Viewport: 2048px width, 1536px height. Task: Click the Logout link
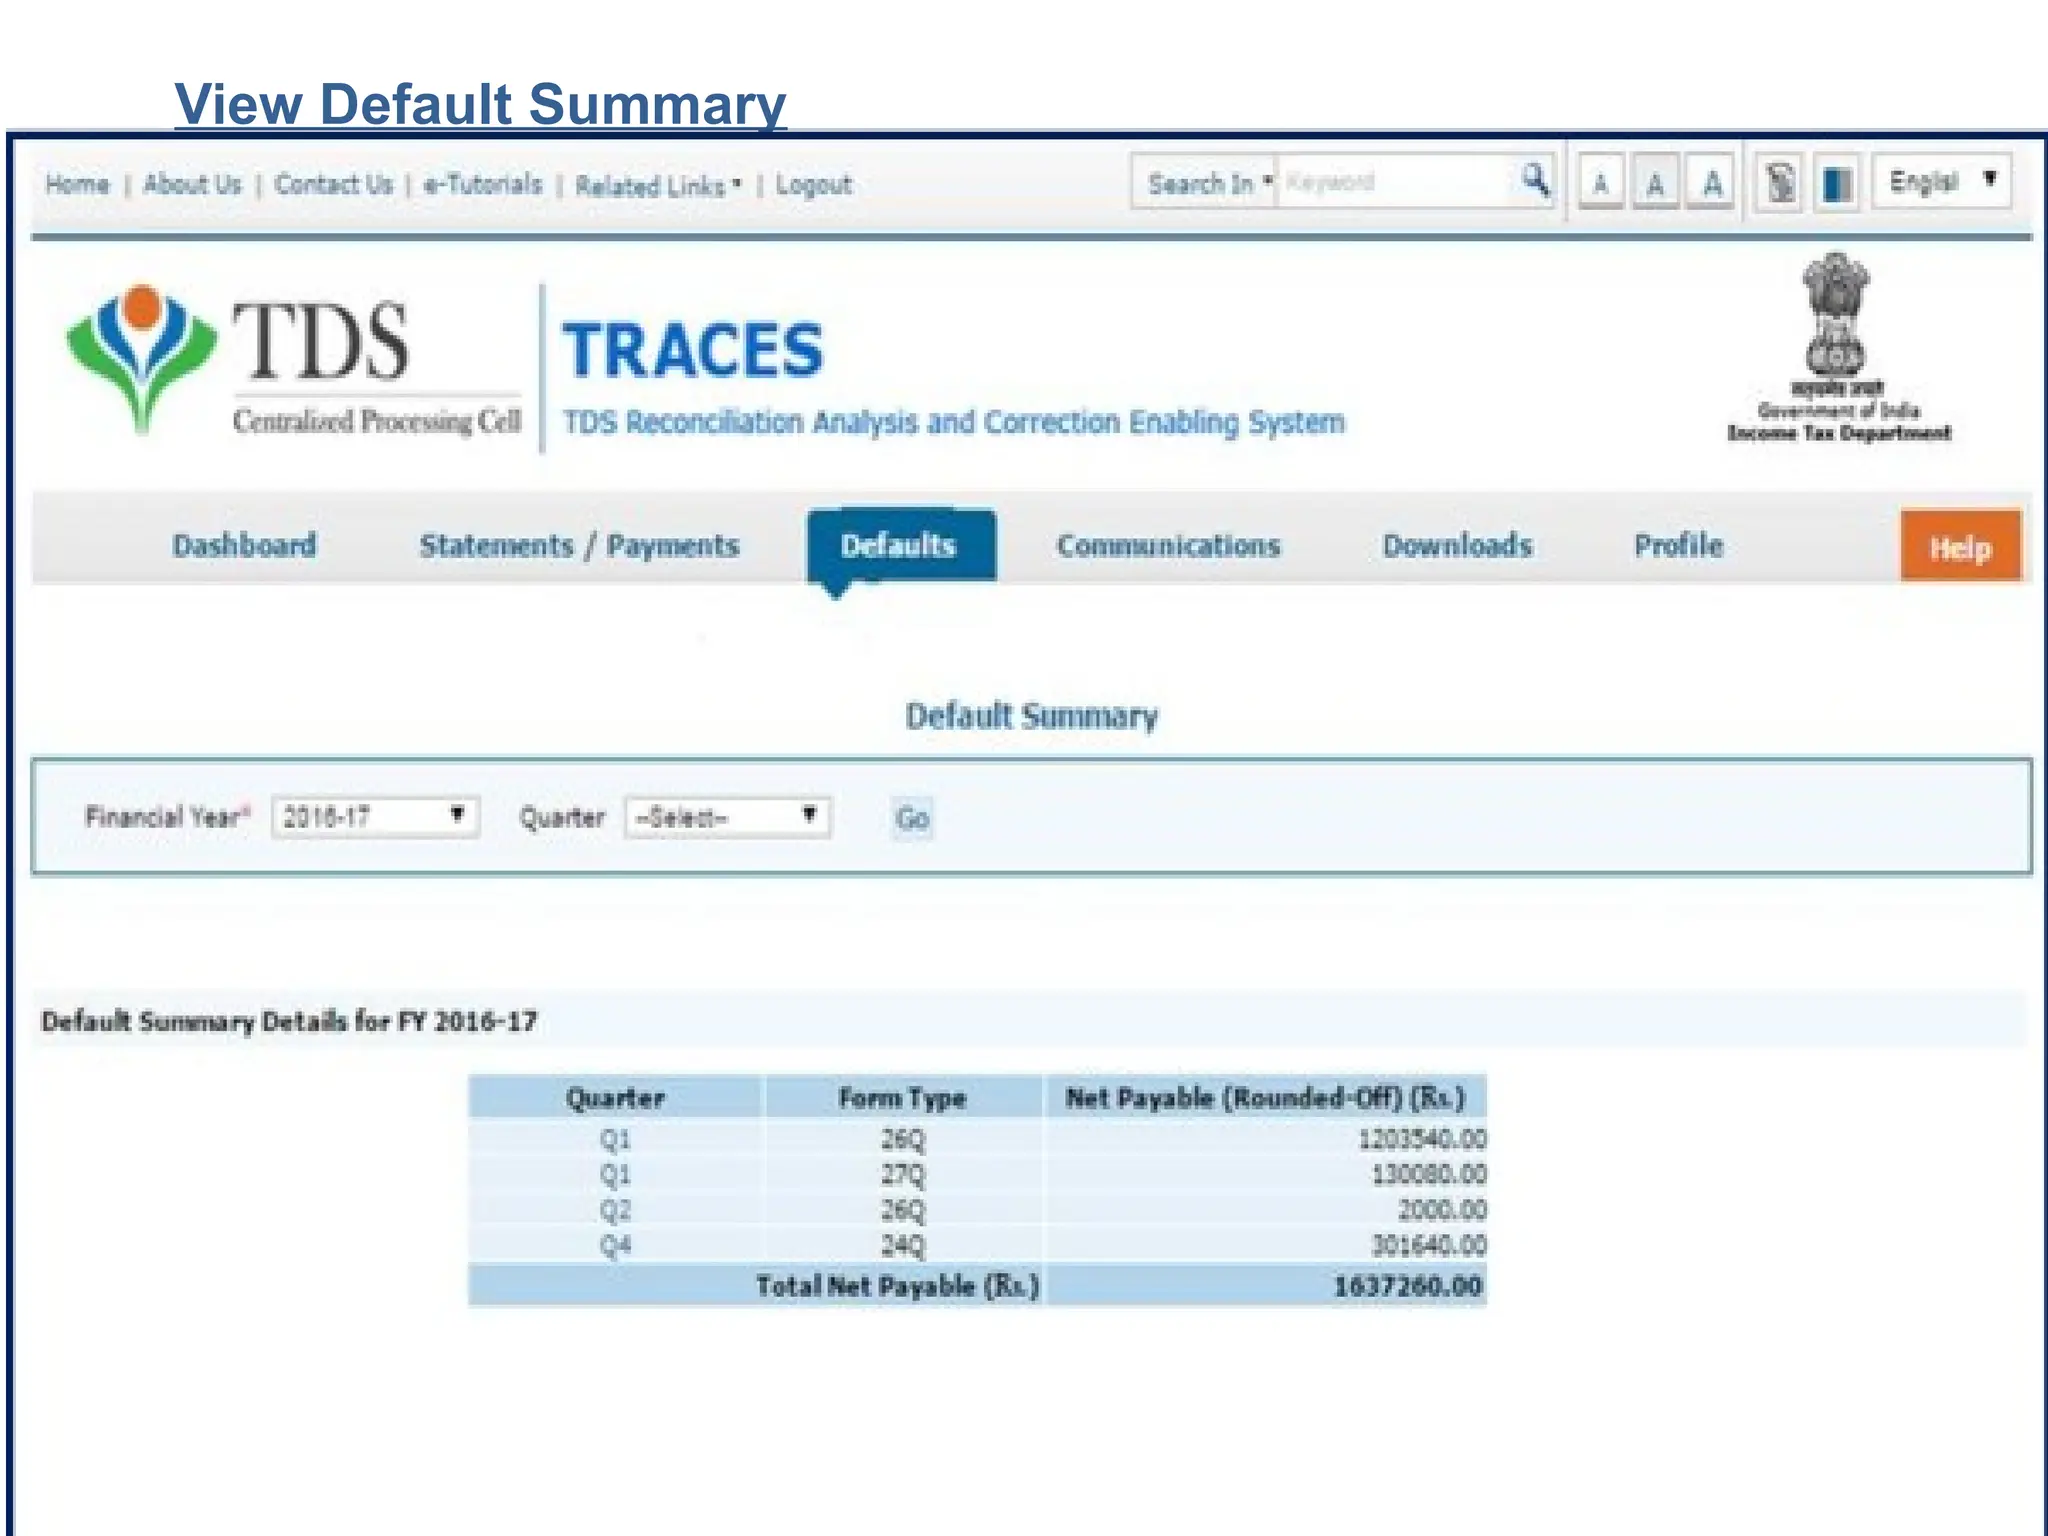[x=813, y=185]
